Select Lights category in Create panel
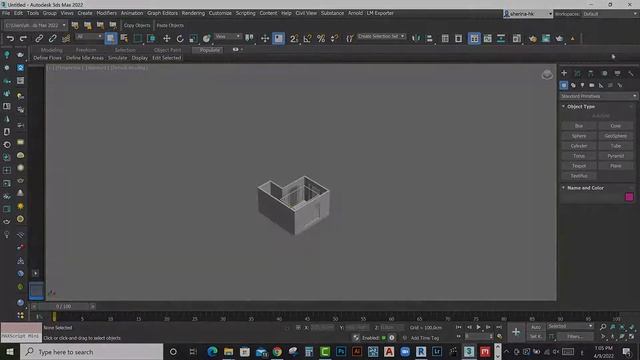Viewport: 640px width, 360px height. coord(582,85)
